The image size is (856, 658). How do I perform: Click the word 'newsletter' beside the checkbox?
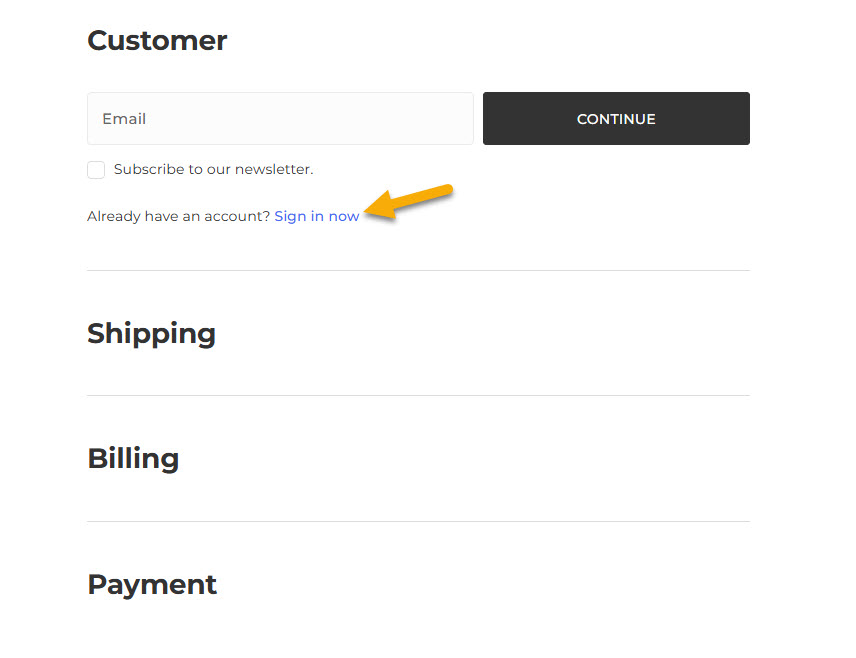(x=275, y=170)
